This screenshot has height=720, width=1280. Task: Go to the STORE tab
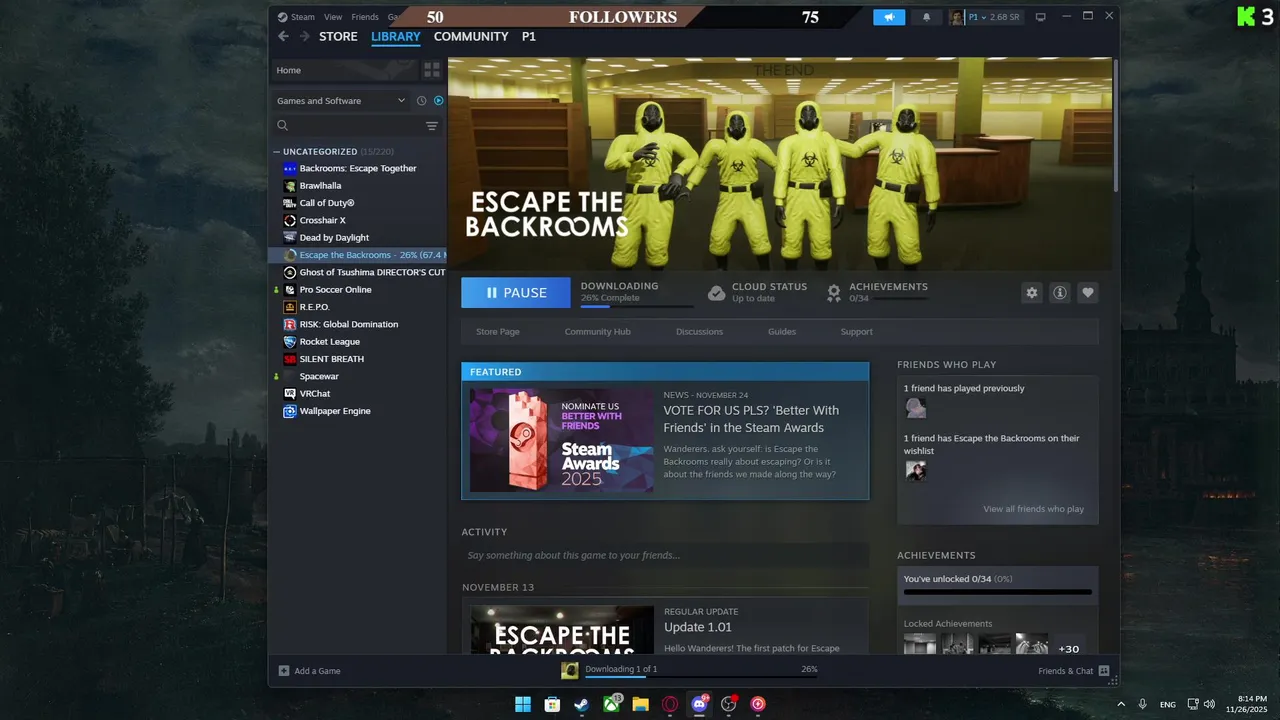point(338,36)
